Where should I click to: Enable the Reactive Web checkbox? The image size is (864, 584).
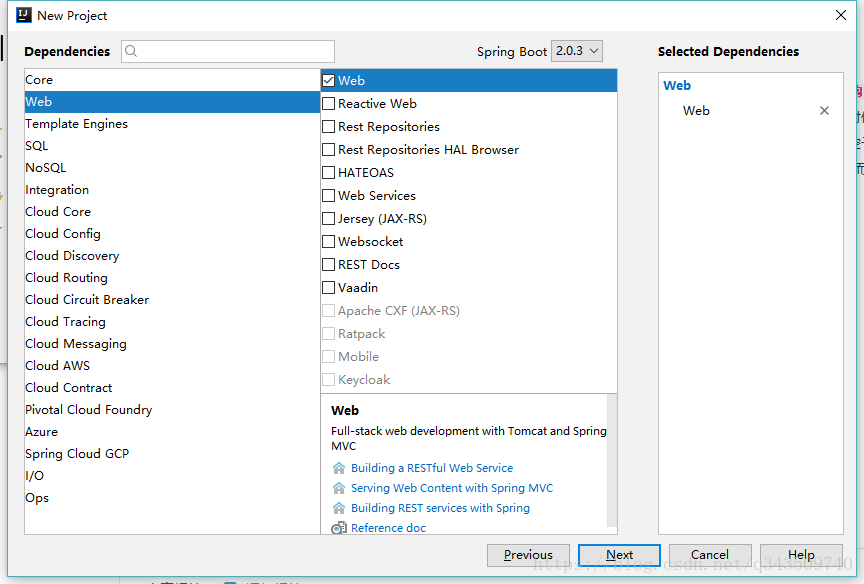pos(328,104)
